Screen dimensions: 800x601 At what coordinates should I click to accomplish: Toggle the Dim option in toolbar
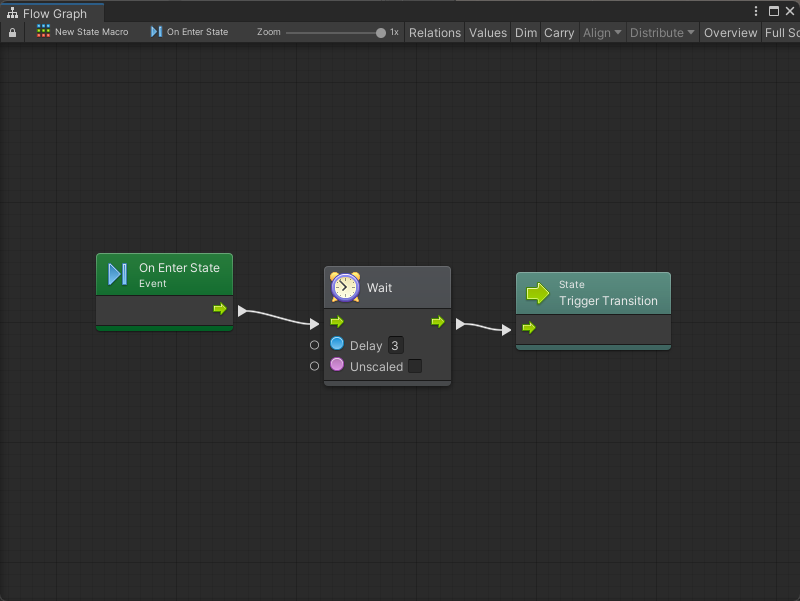(526, 33)
